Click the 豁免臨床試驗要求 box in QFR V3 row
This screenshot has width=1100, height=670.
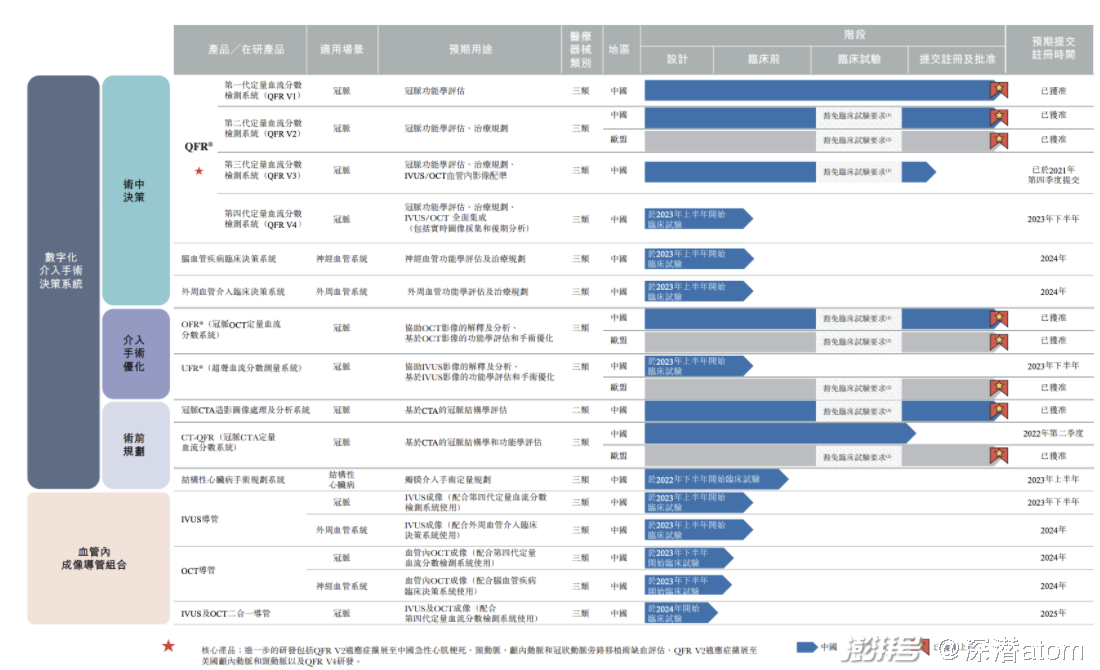click(858, 172)
